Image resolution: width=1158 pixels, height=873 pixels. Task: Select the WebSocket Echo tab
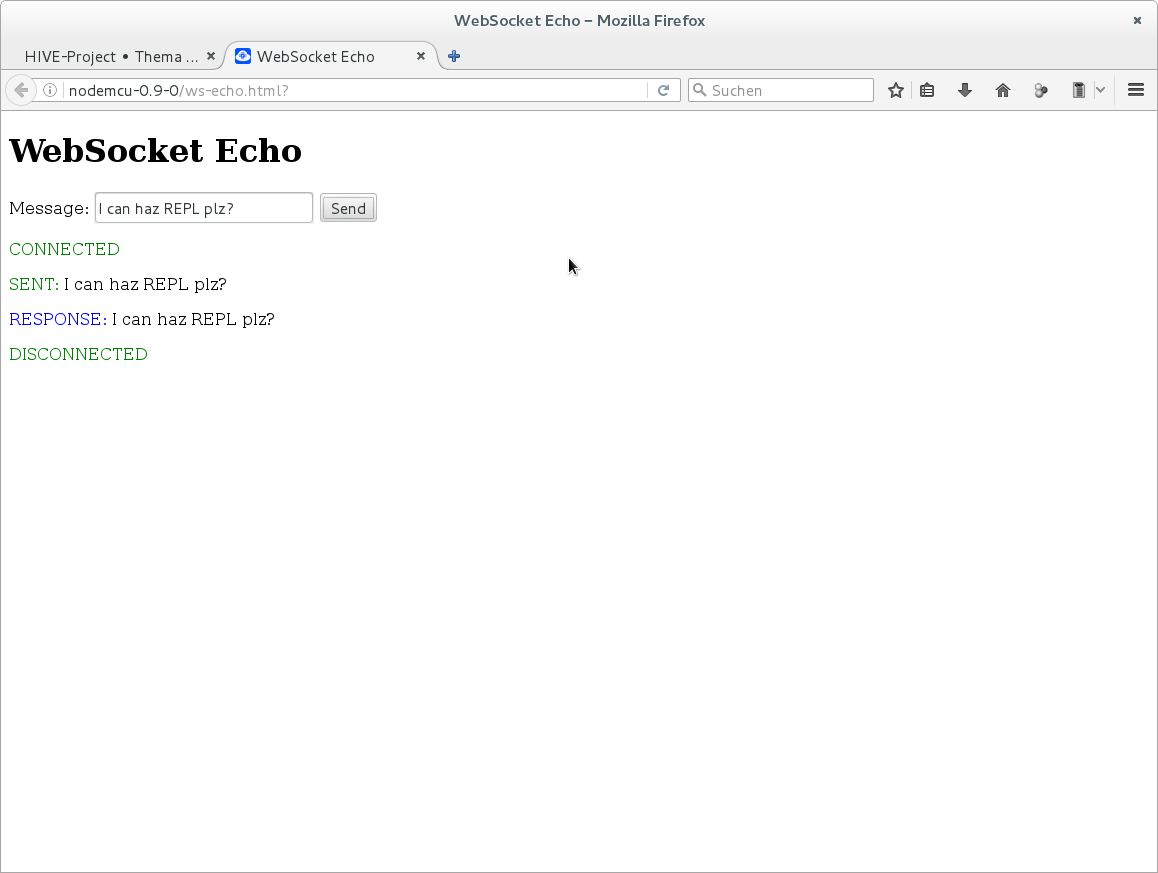pos(315,56)
